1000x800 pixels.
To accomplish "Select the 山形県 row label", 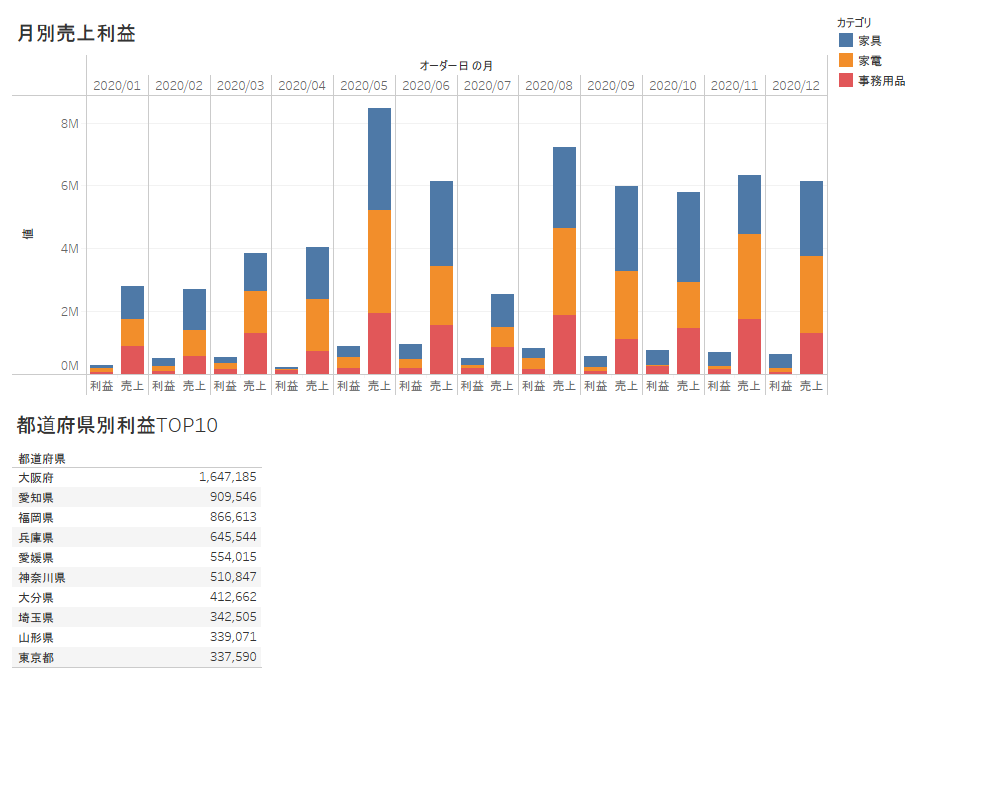I will click(x=36, y=637).
